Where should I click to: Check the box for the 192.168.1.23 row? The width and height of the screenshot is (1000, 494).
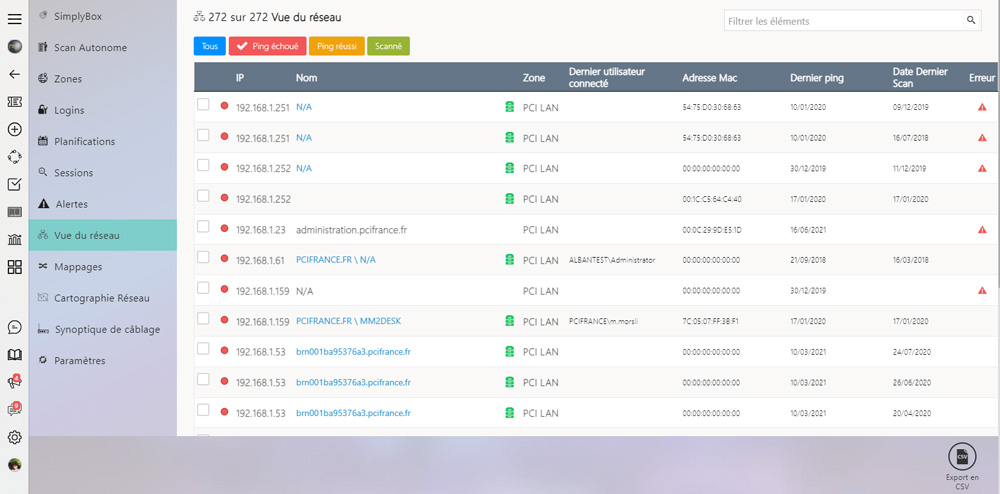203,227
